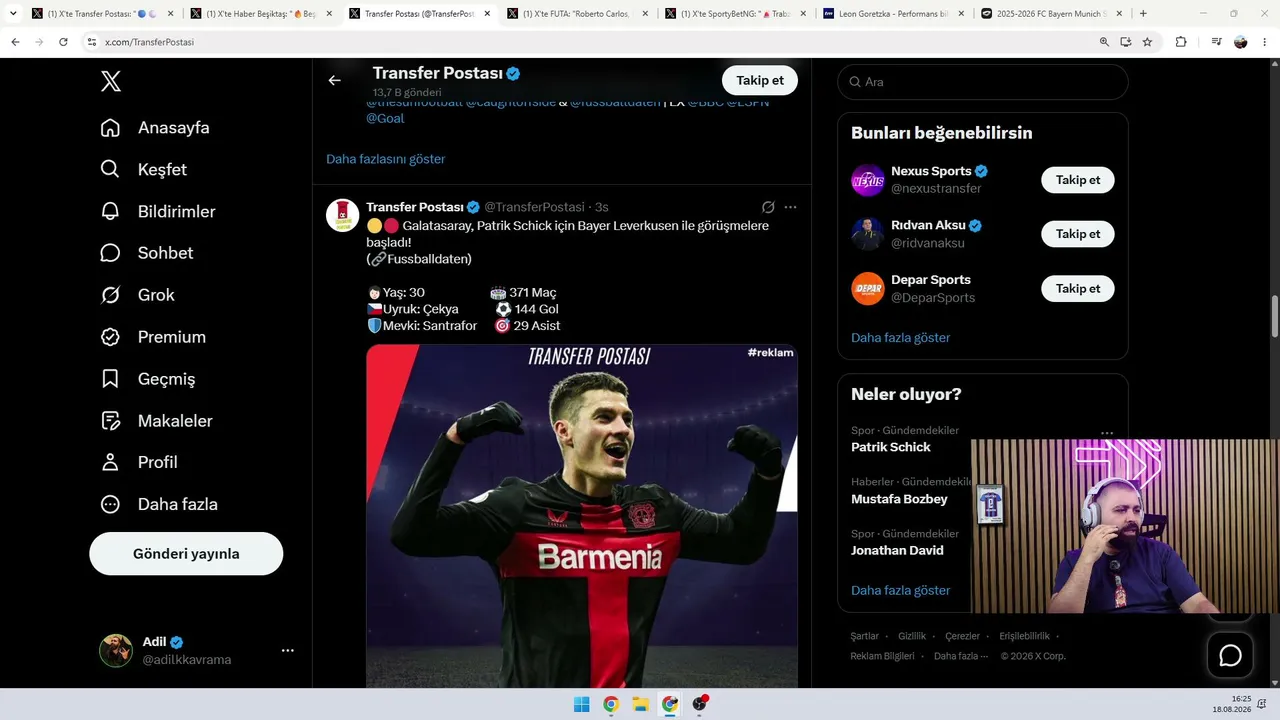
Task: Click the Gönderi yayınla button
Action: tap(186, 554)
